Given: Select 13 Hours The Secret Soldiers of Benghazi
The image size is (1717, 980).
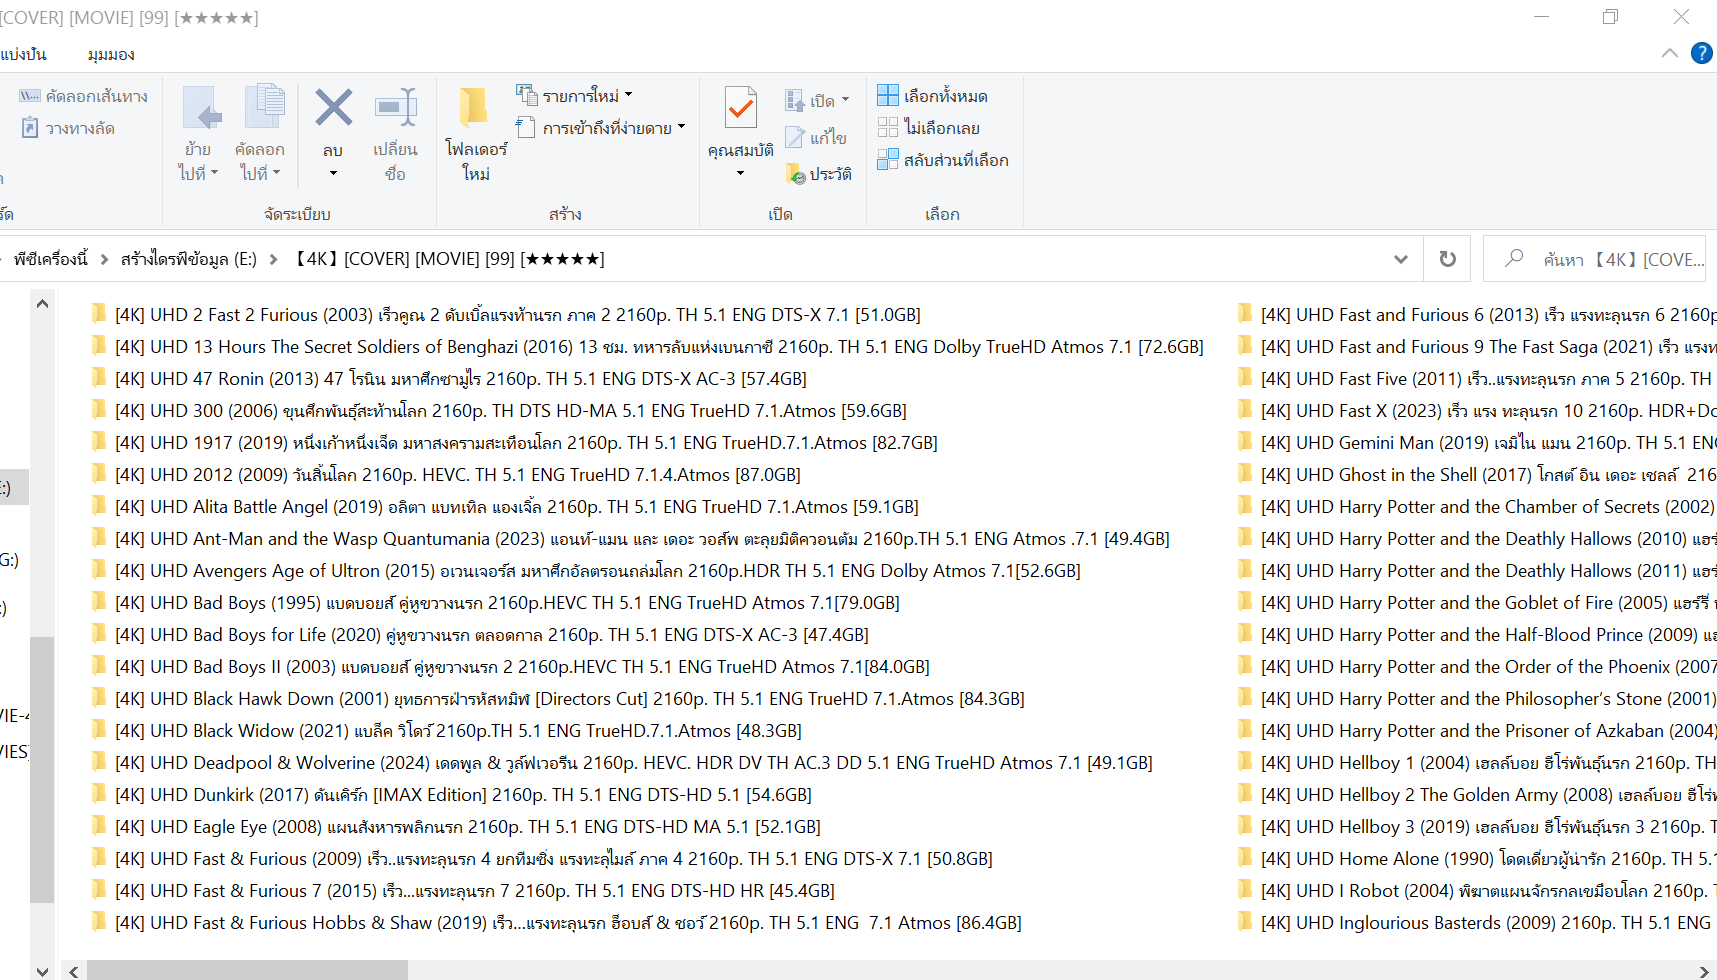Looking at the screenshot, I should coord(659,346).
